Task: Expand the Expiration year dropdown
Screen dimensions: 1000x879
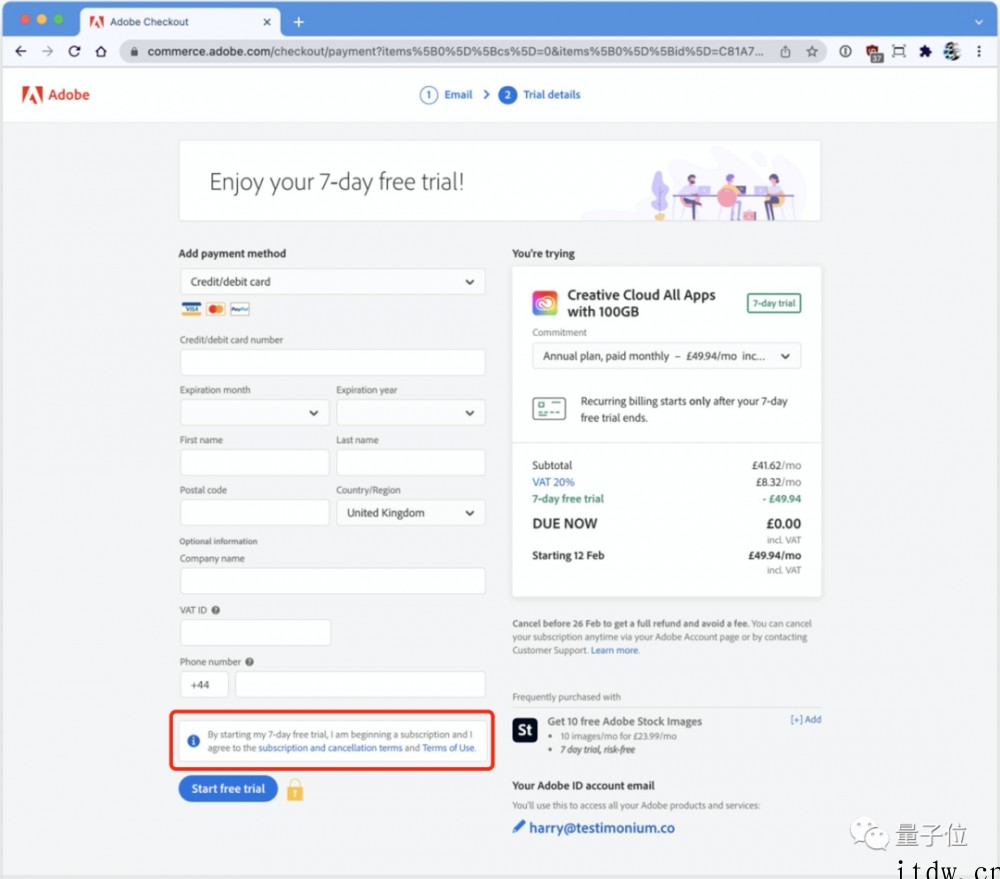Action: (x=411, y=413)
